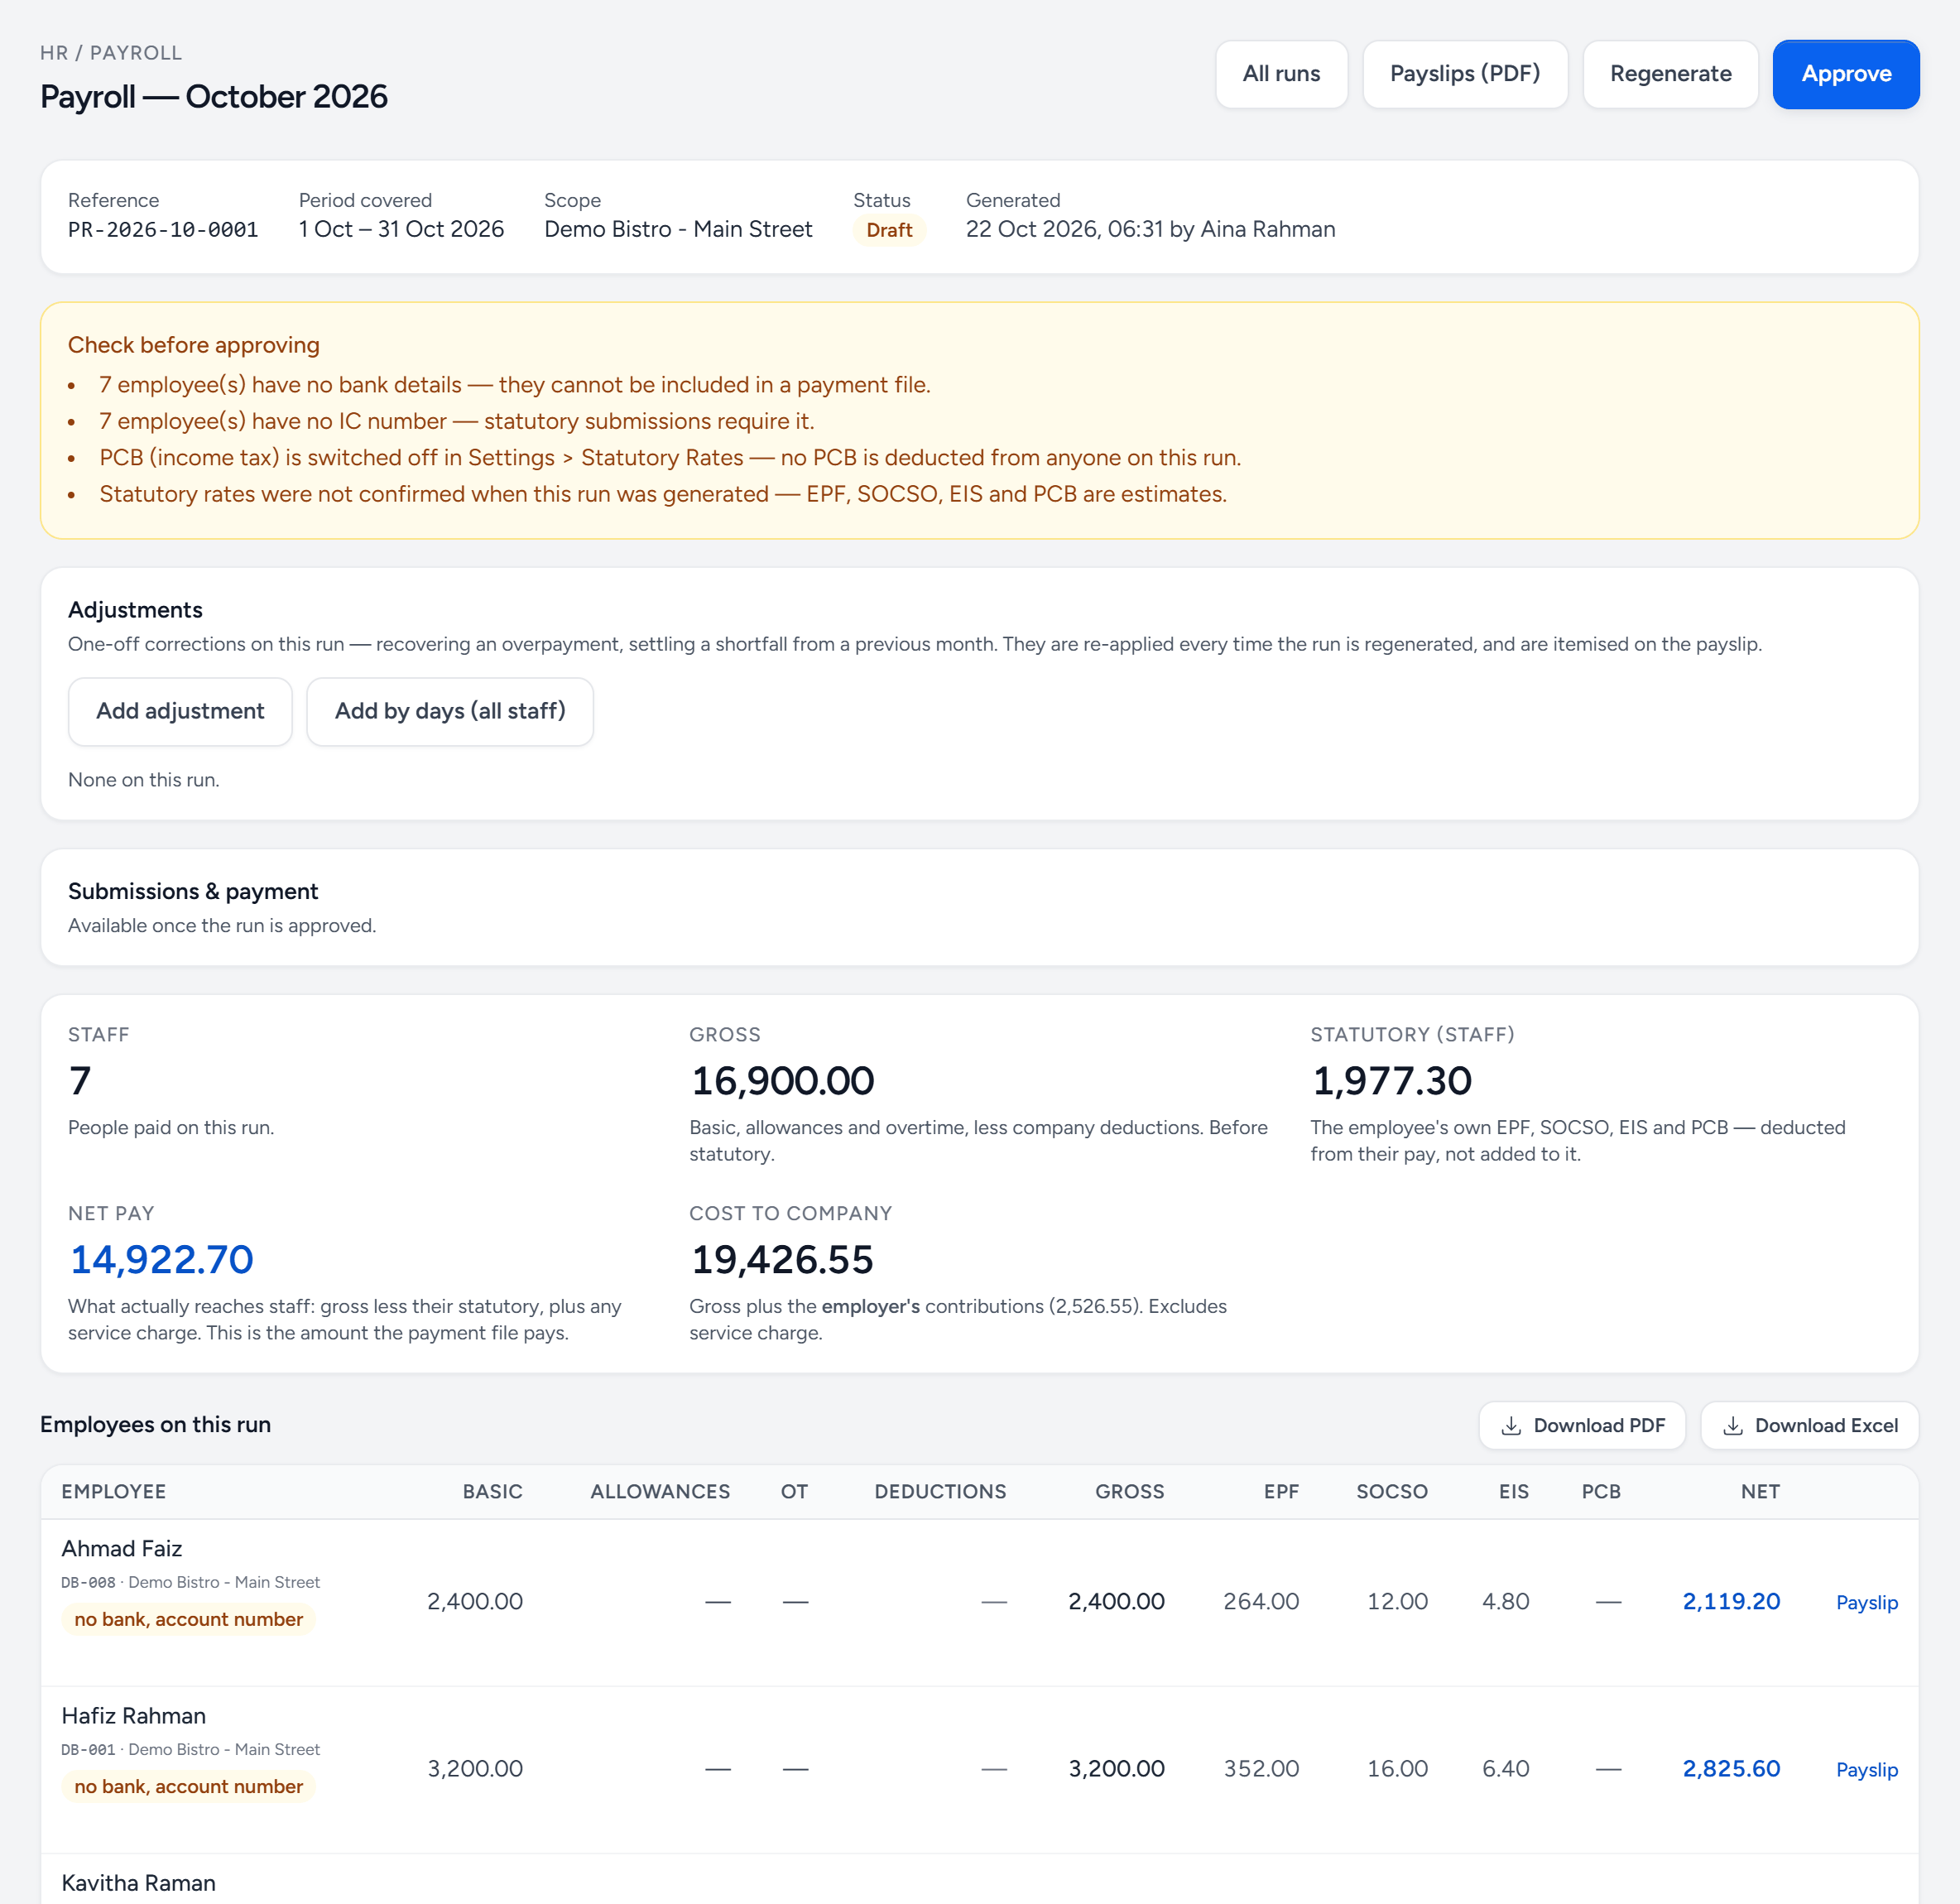Image resolution: width=1960 pixels, height=1904 pixels.
Task: Click the 'Check before approving' heading
Action: click(194, 345)
